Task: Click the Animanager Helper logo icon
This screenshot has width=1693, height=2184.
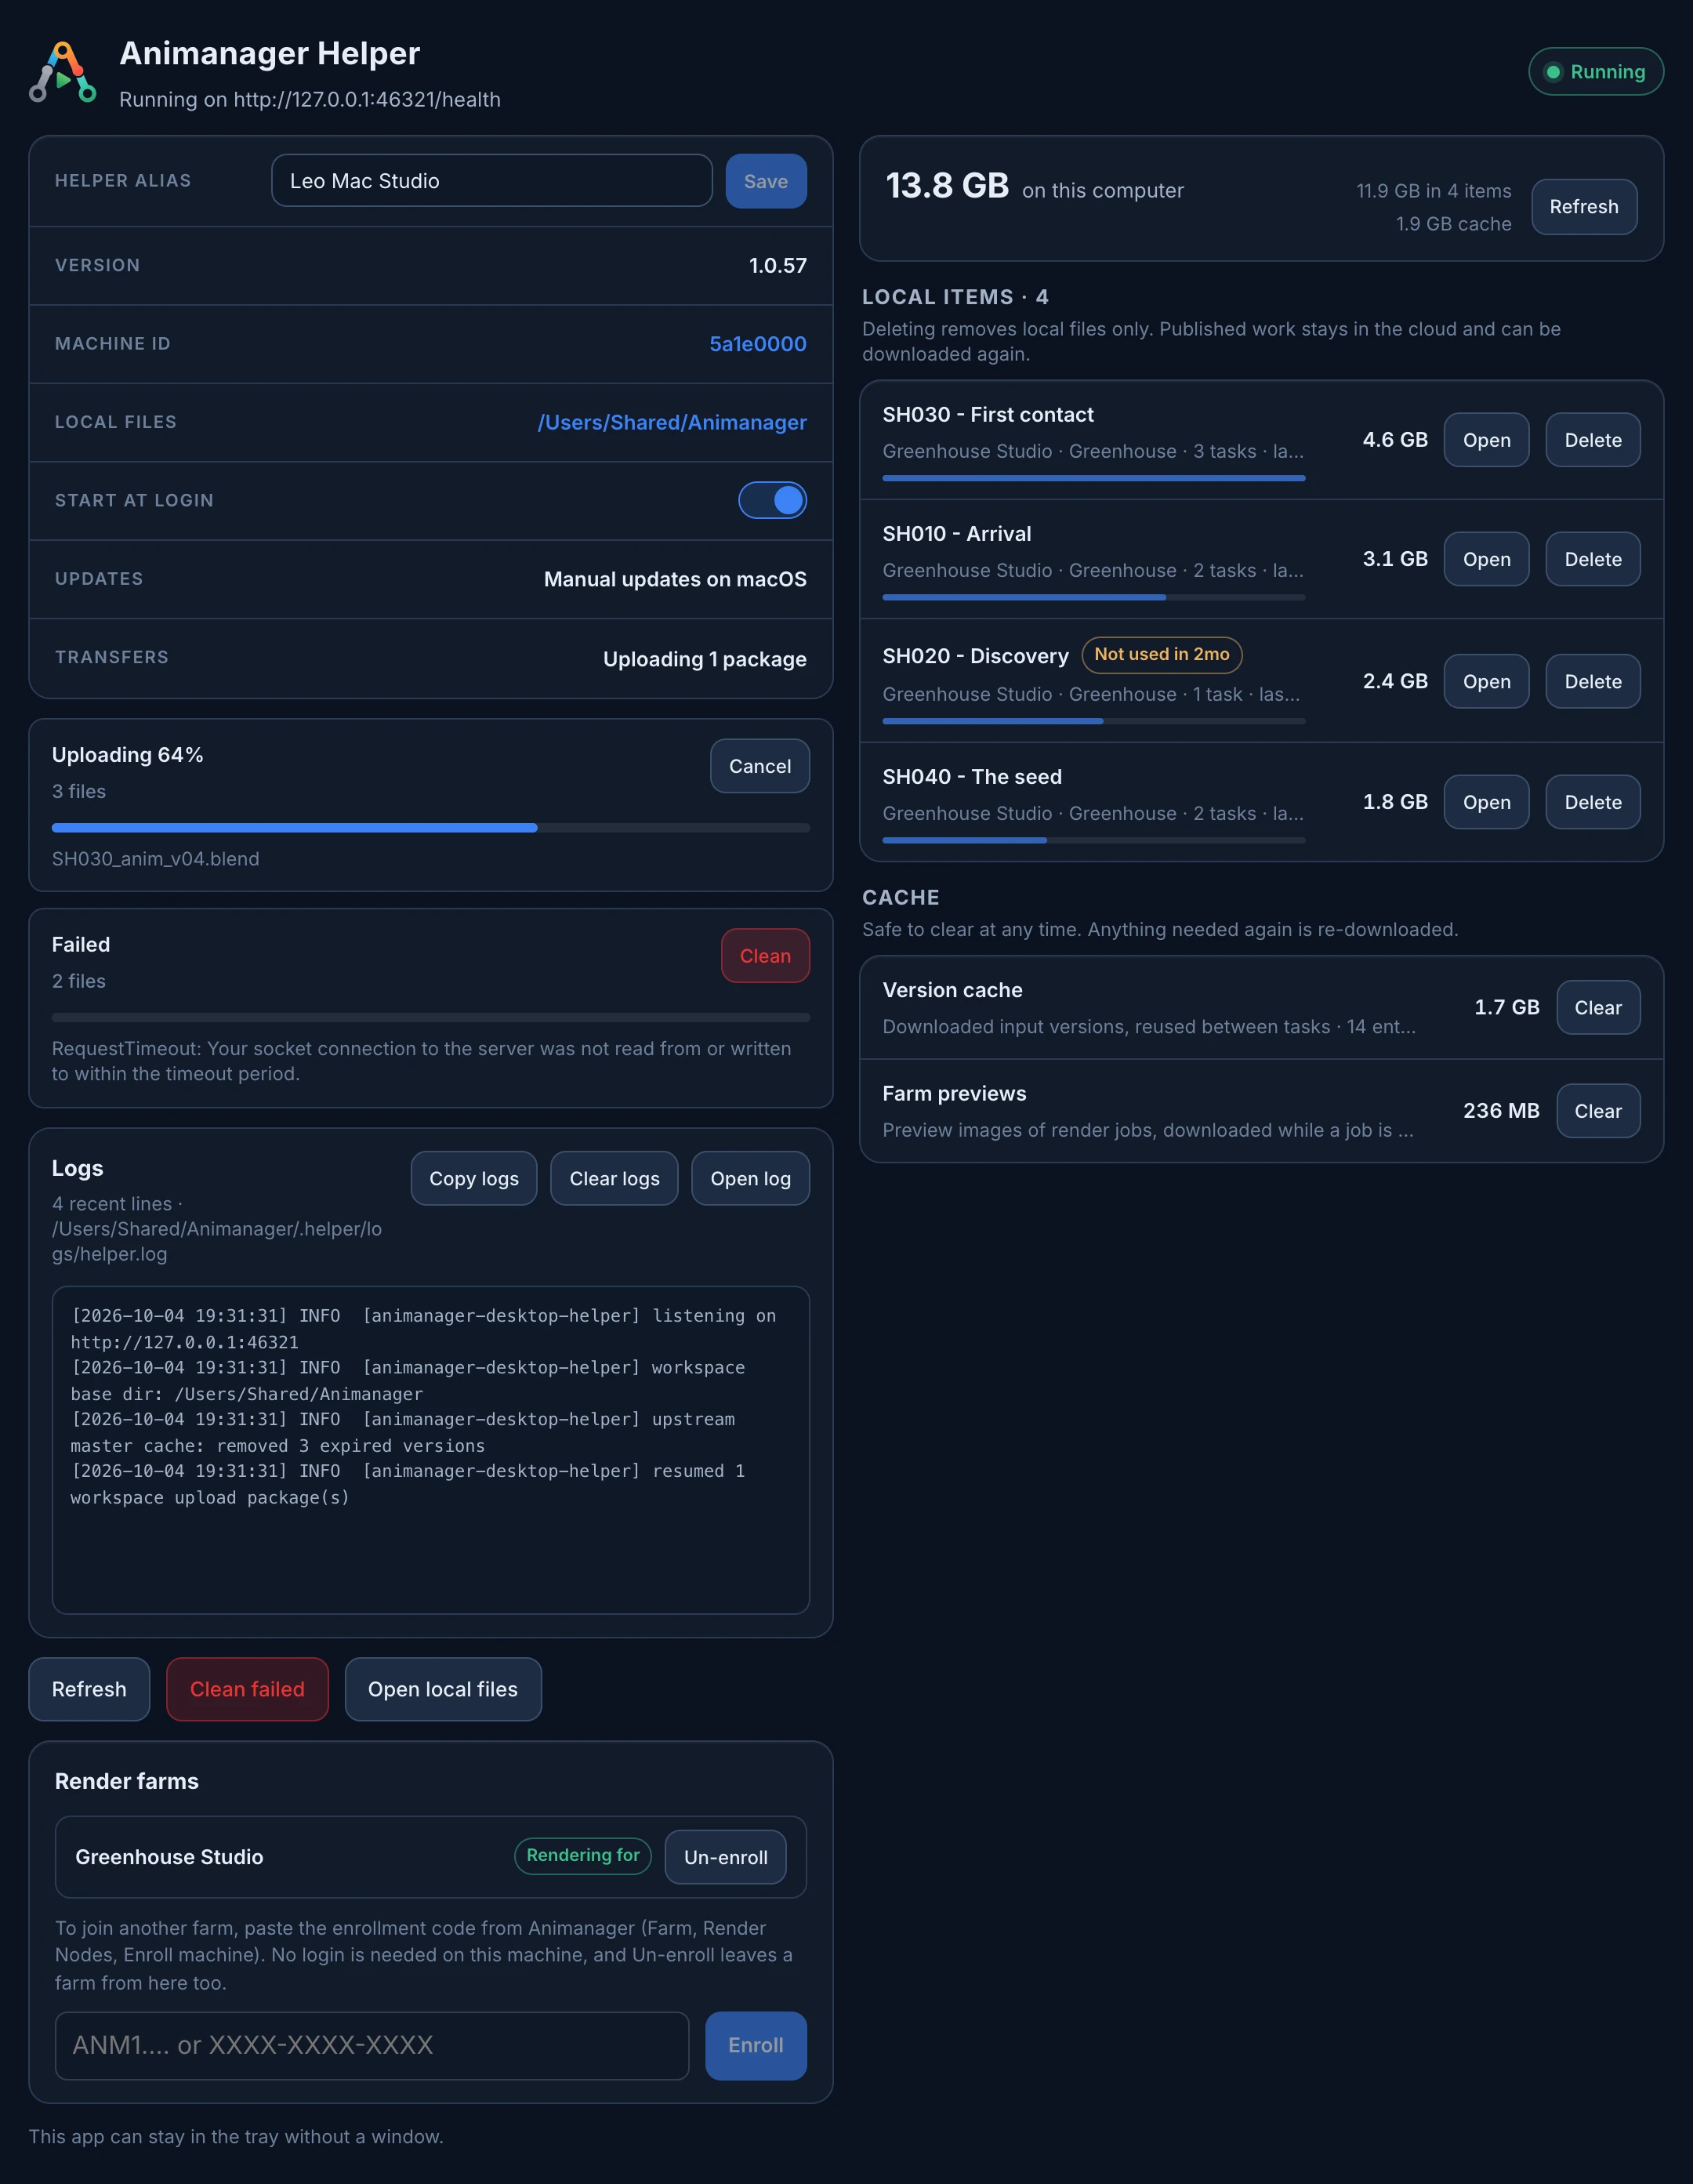Action: click(63, 72)
